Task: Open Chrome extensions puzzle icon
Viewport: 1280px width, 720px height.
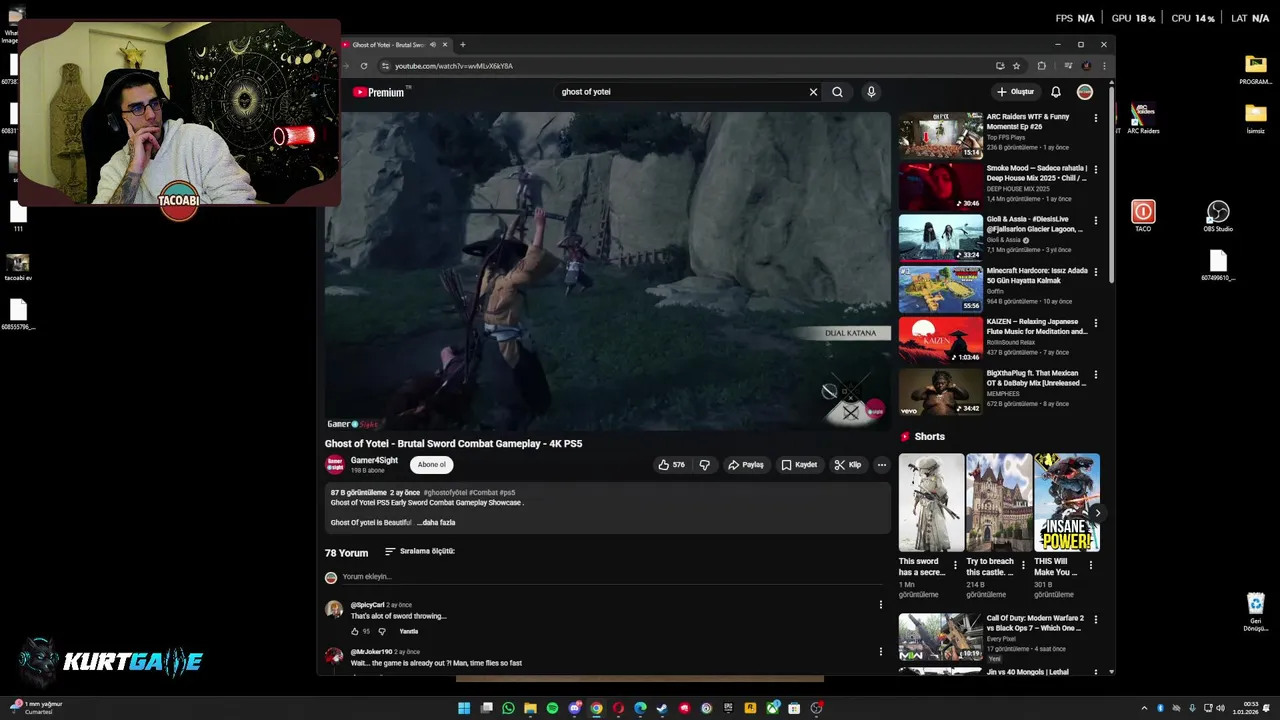Action: point(1041,66)
